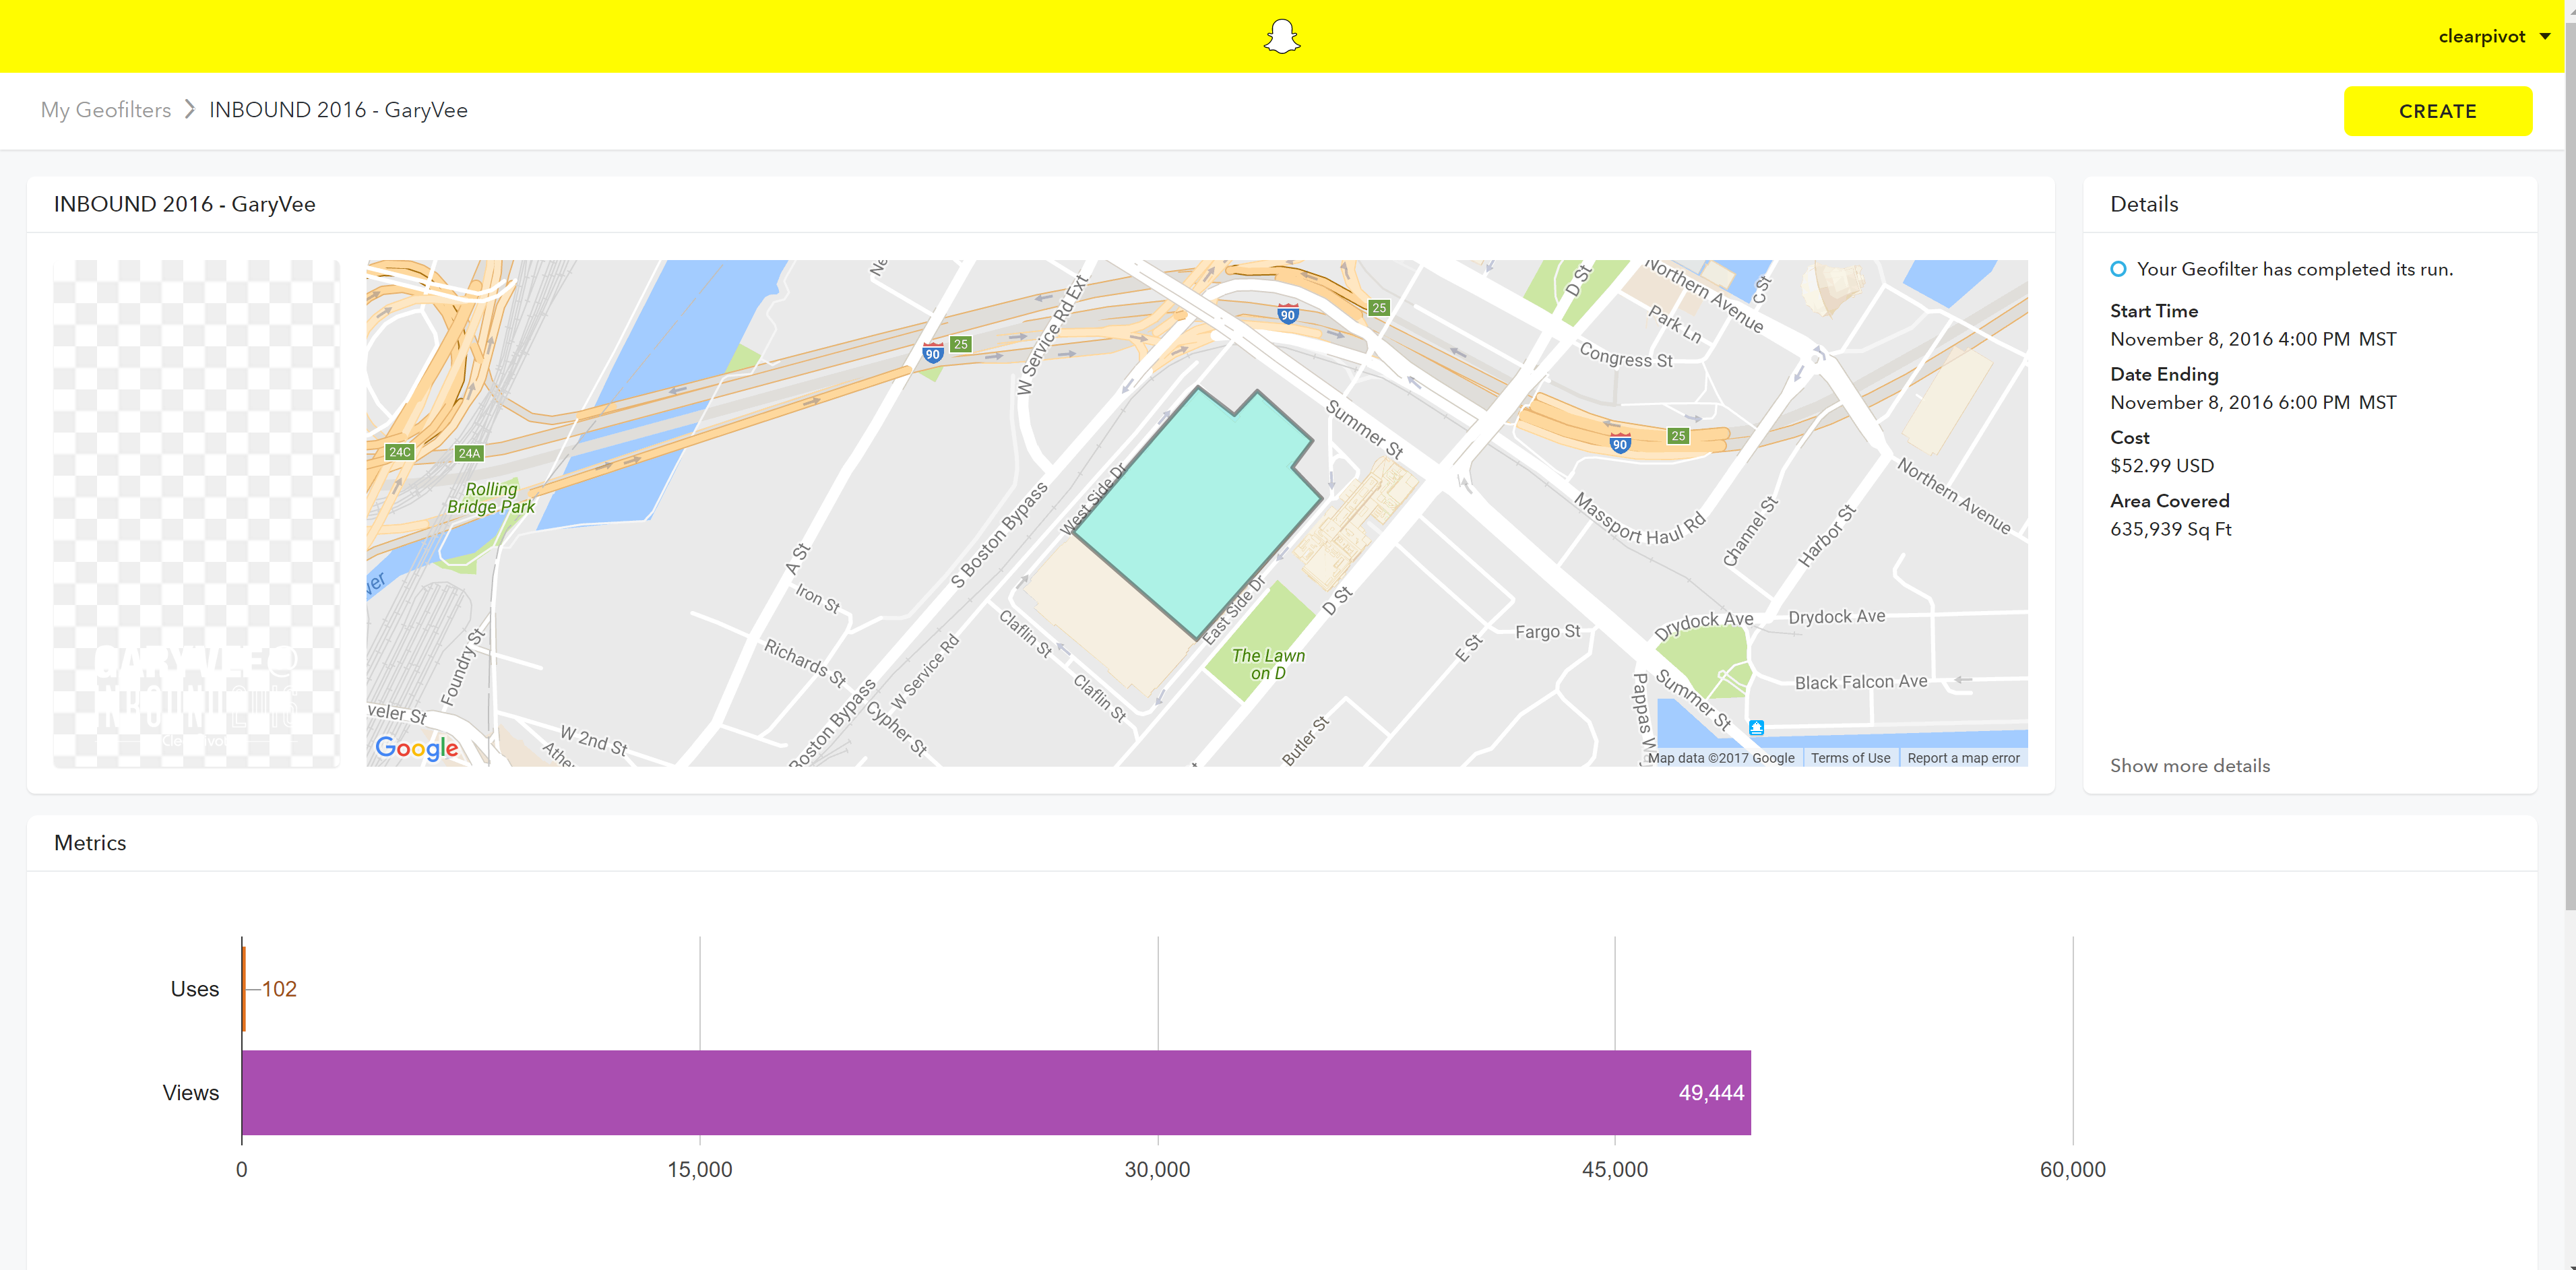The width and height of the screenshot is (2576, 1270).
Task: Click the Uses axis label
Action: tap(194, 989)
